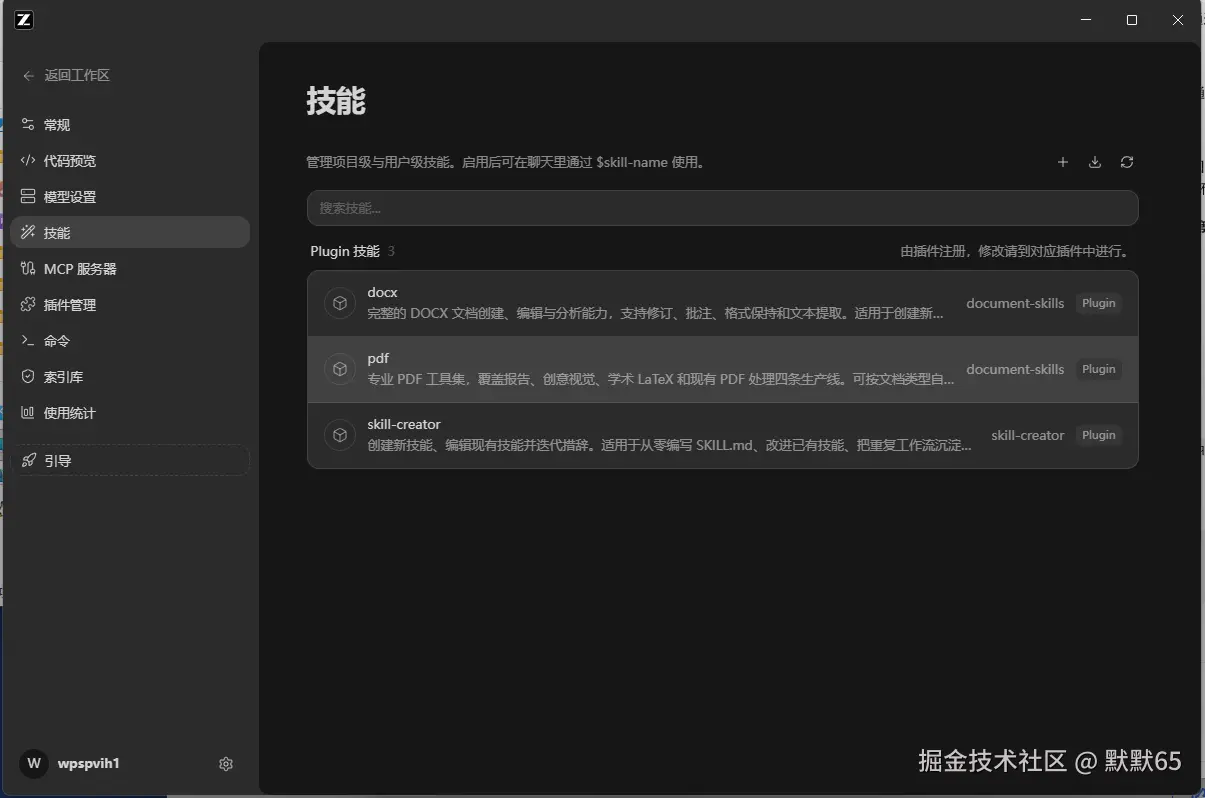
Task: Click the pdf cube icon
Action: click(x=340, y=369)
